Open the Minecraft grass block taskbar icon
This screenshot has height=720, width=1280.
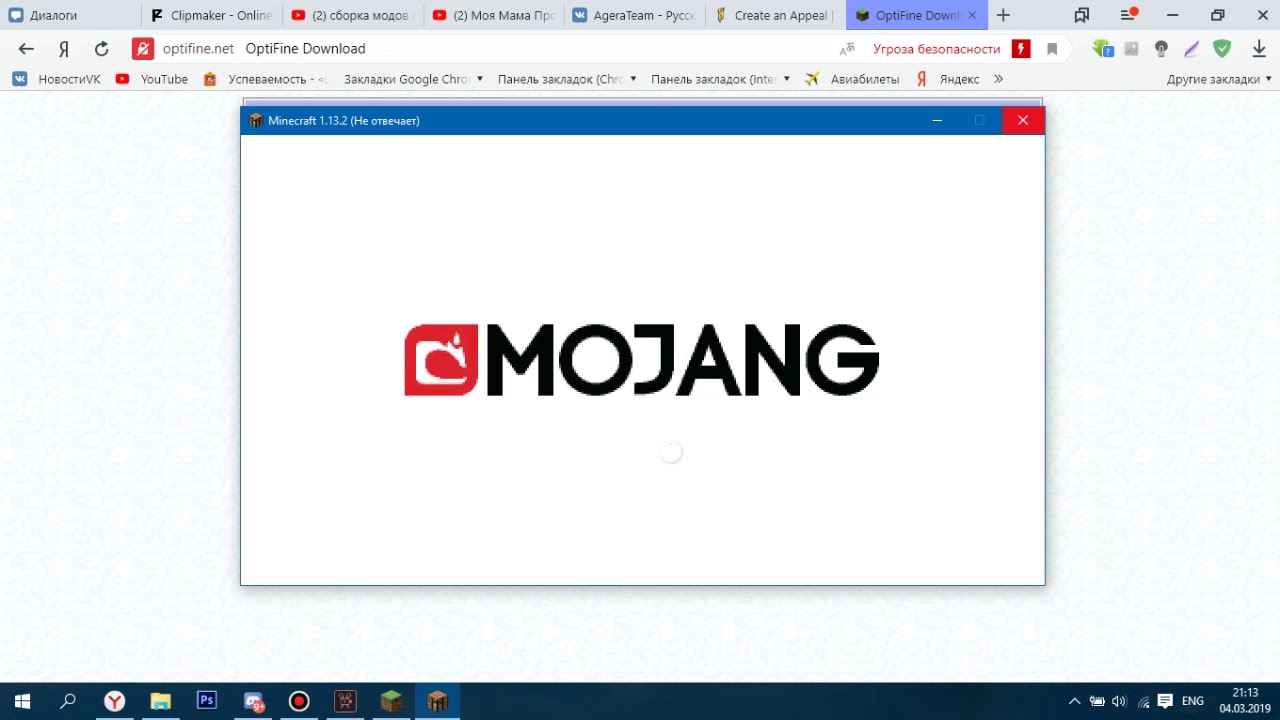coord(391,701)
